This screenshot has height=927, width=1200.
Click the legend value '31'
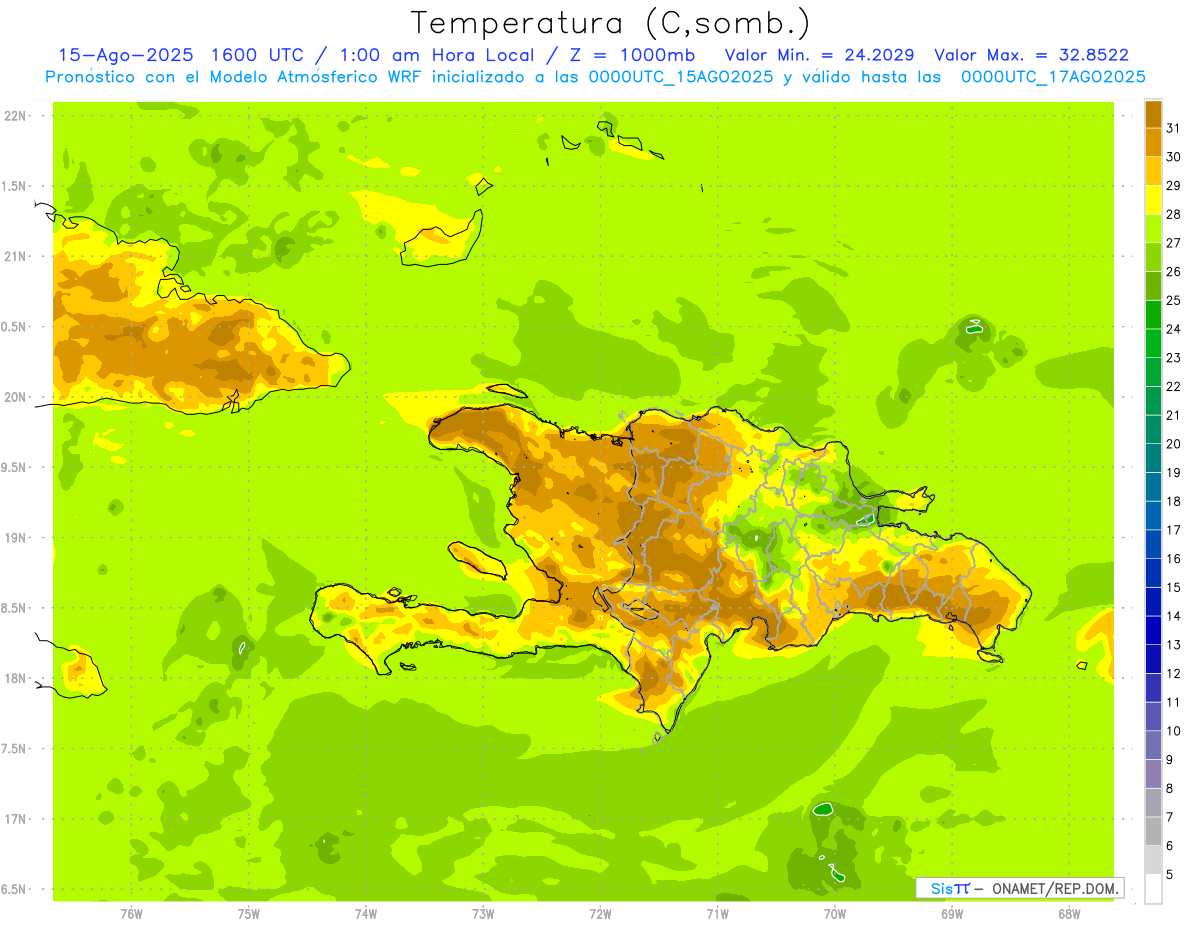pos(1174,128)
